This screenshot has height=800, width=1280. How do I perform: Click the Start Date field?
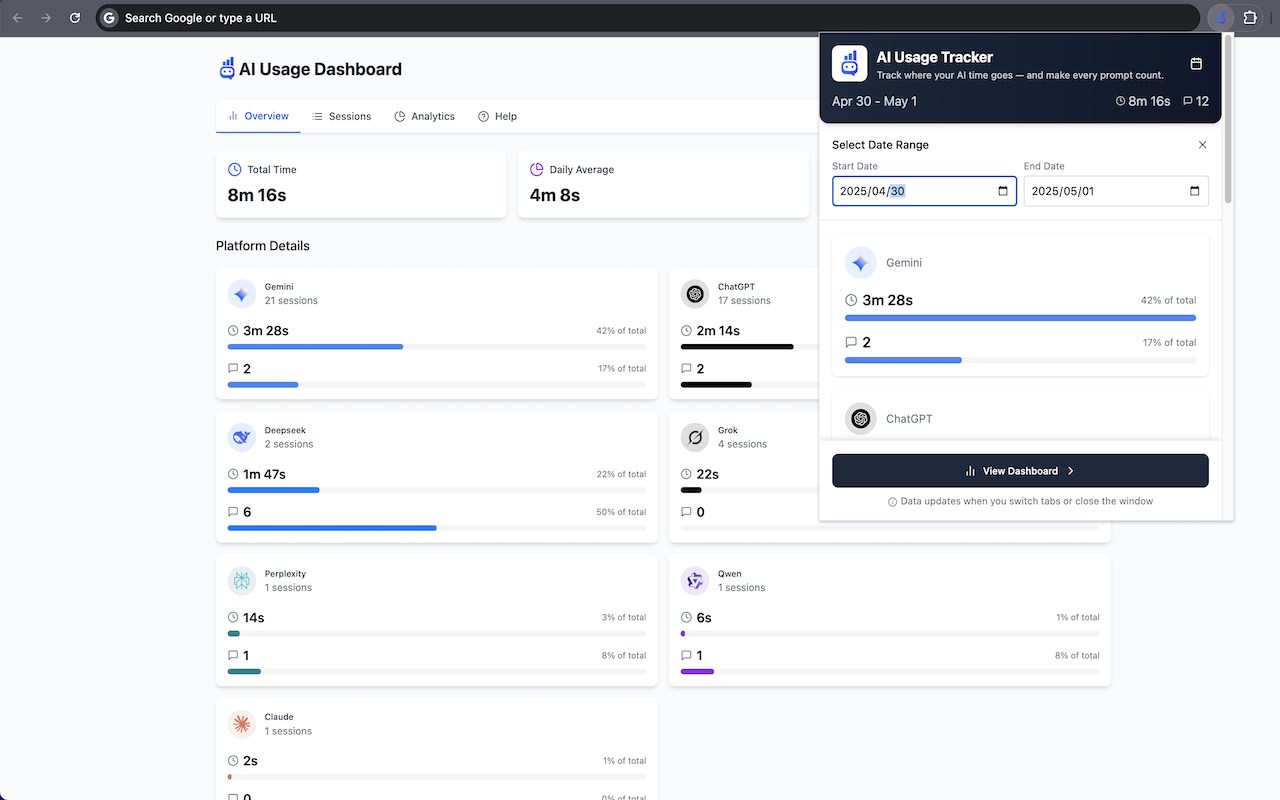coord(924,191)
